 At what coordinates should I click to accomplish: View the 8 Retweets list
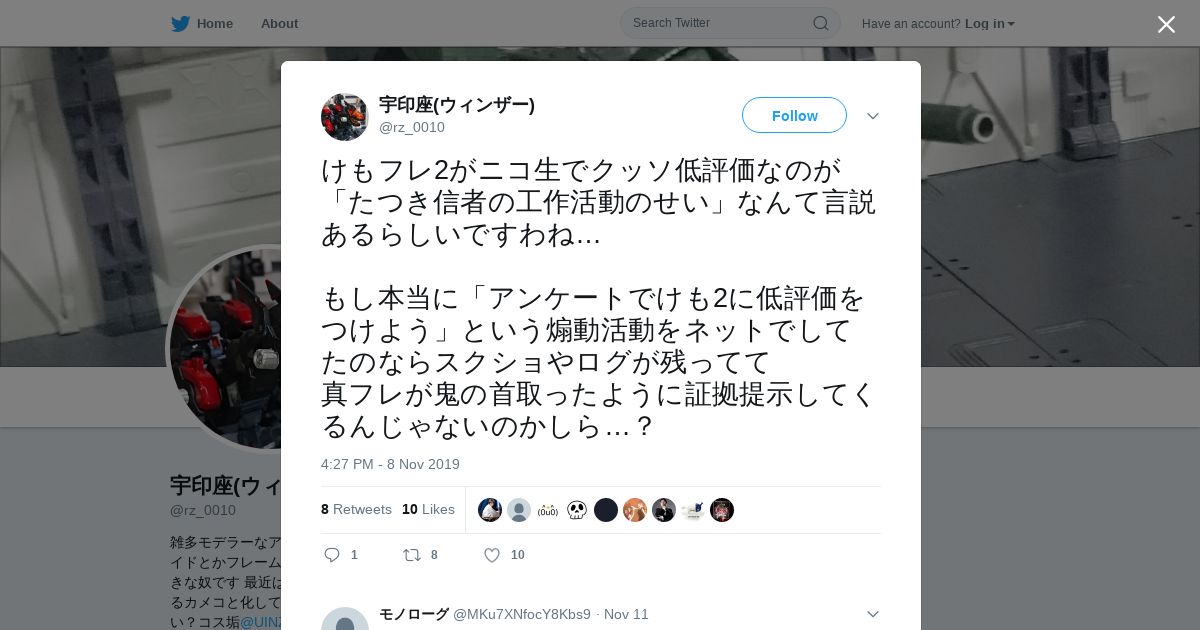point(356,509)
